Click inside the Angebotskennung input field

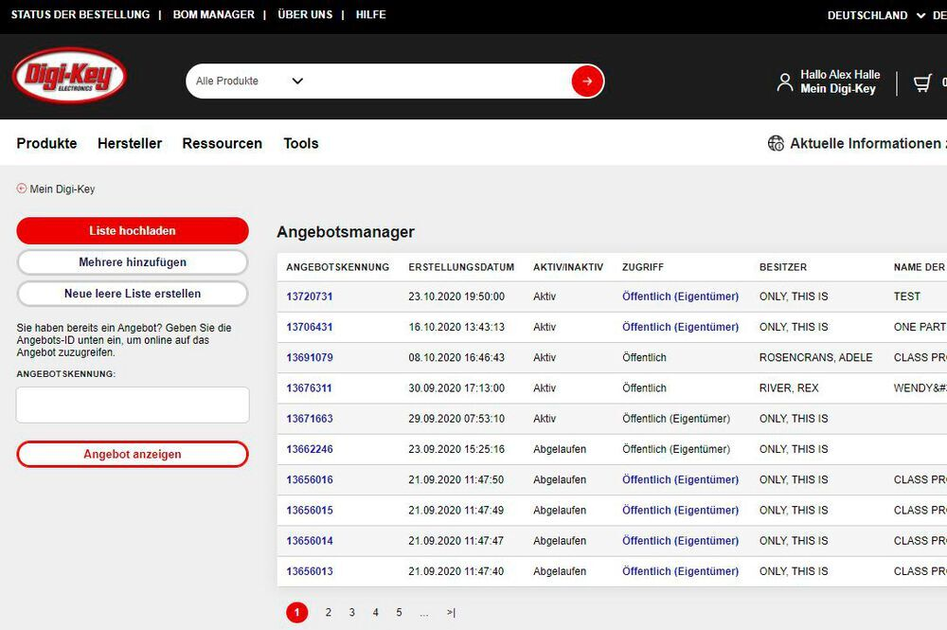click(x=131, y=404)
